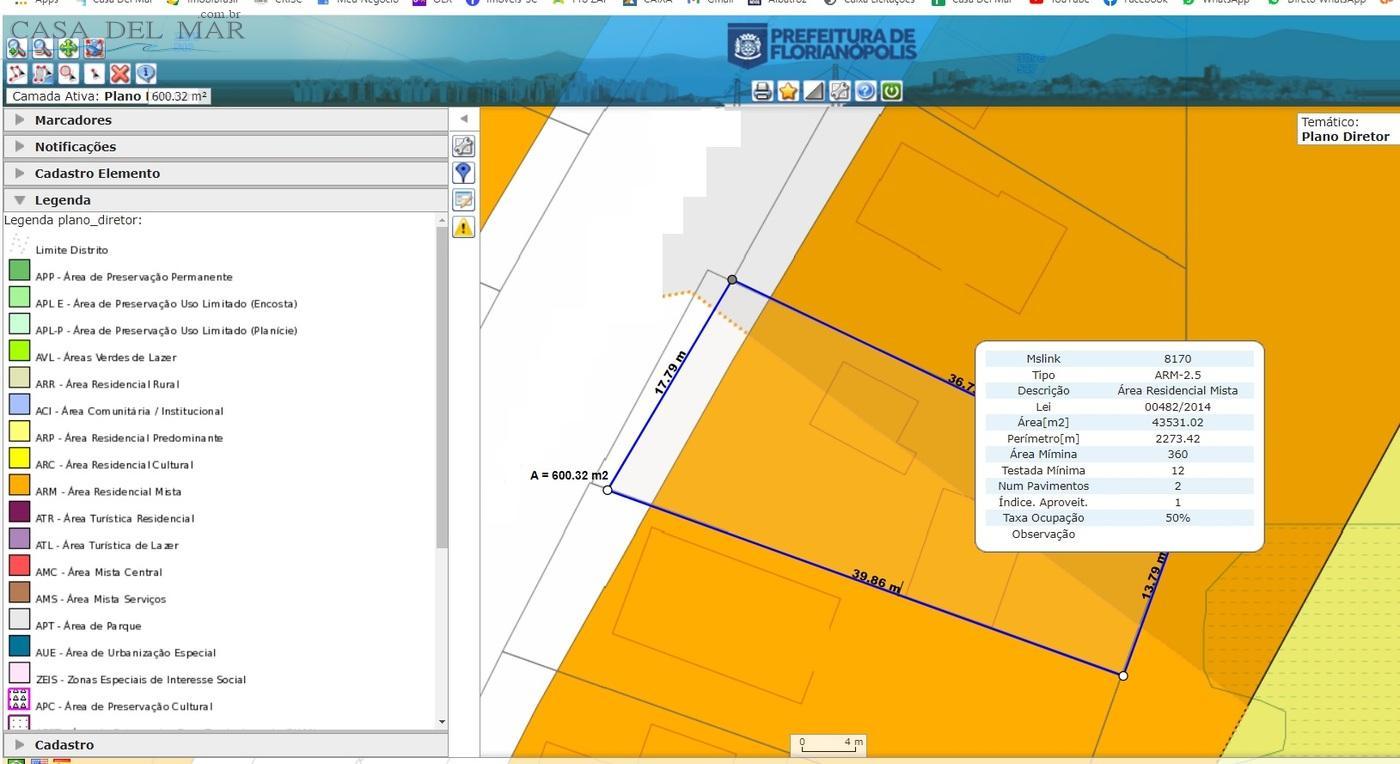
Task: Click the 39.86 m edge measurement label
Action: pyautogui.click(x=876, y=581)
